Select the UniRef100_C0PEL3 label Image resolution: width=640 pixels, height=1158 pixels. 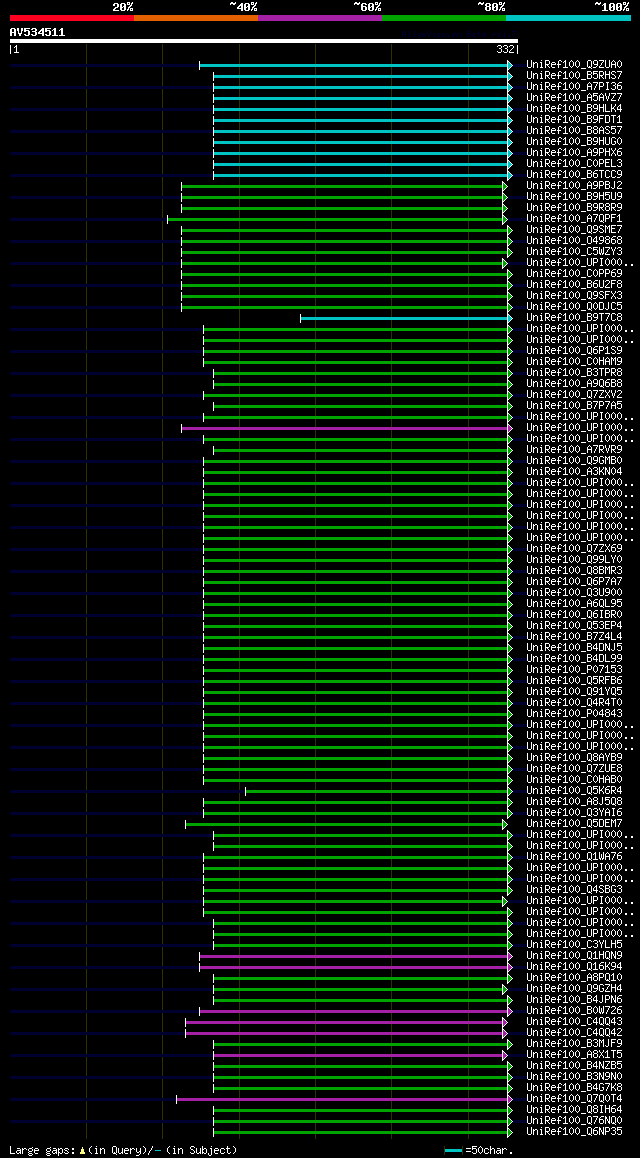click(x=574, y=164)
